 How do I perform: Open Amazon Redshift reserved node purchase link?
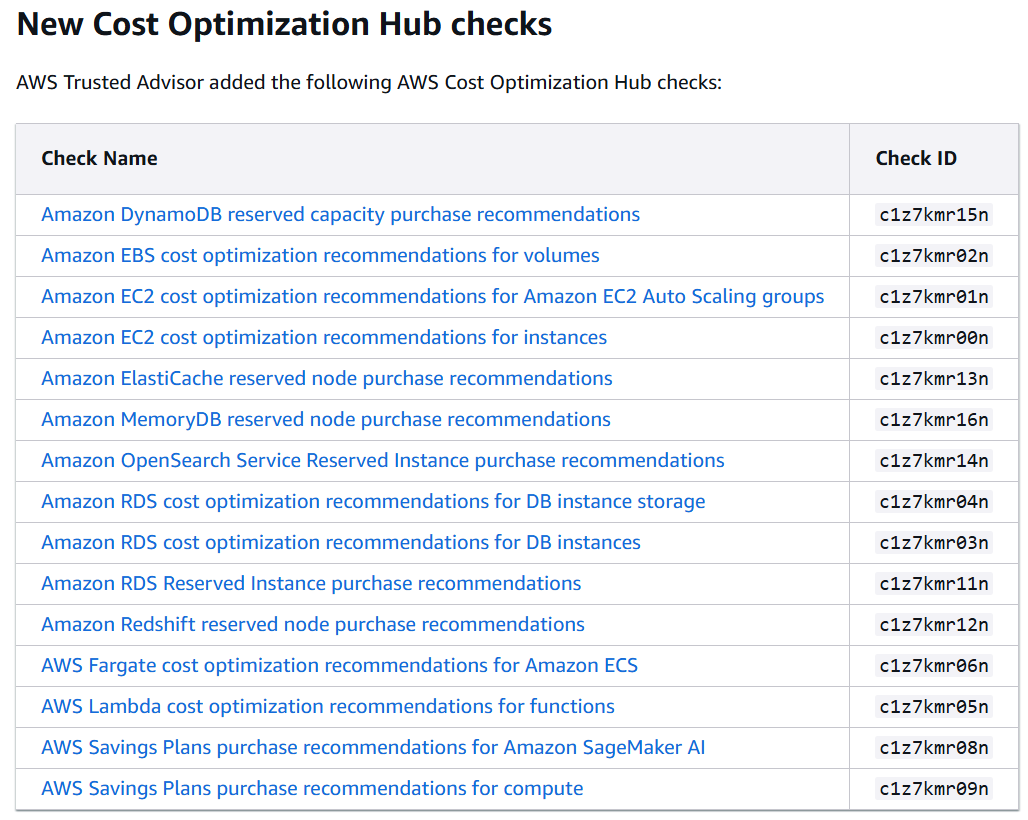313,624
